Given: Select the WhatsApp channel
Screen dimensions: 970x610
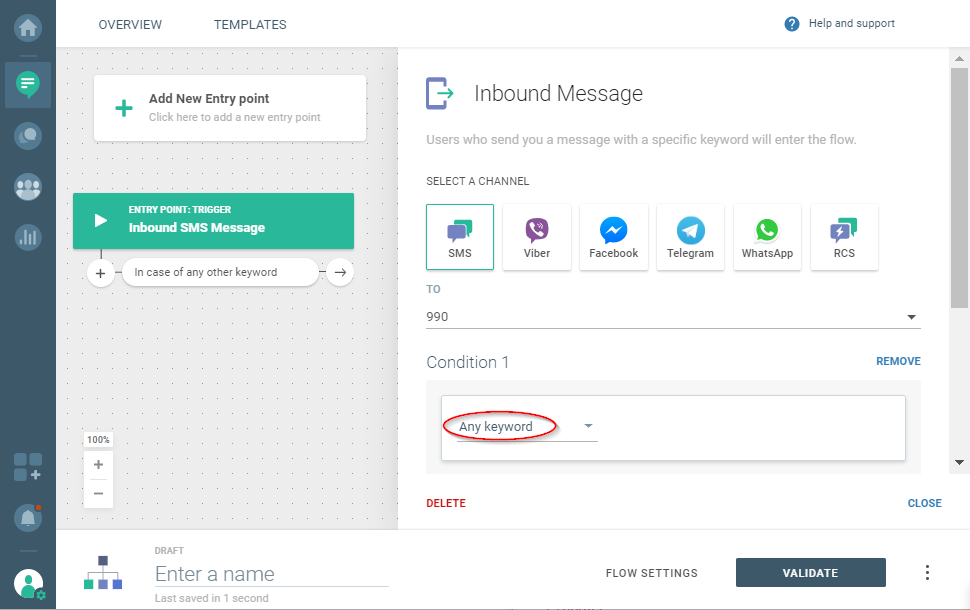Looking at the screenshot, I should coord(767,237).
